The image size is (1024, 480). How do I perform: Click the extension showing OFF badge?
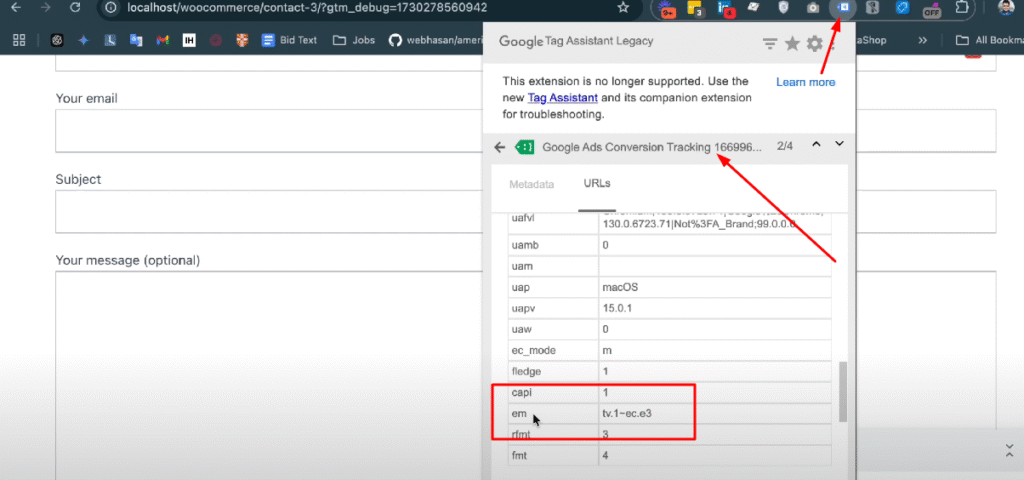point(931,9)
